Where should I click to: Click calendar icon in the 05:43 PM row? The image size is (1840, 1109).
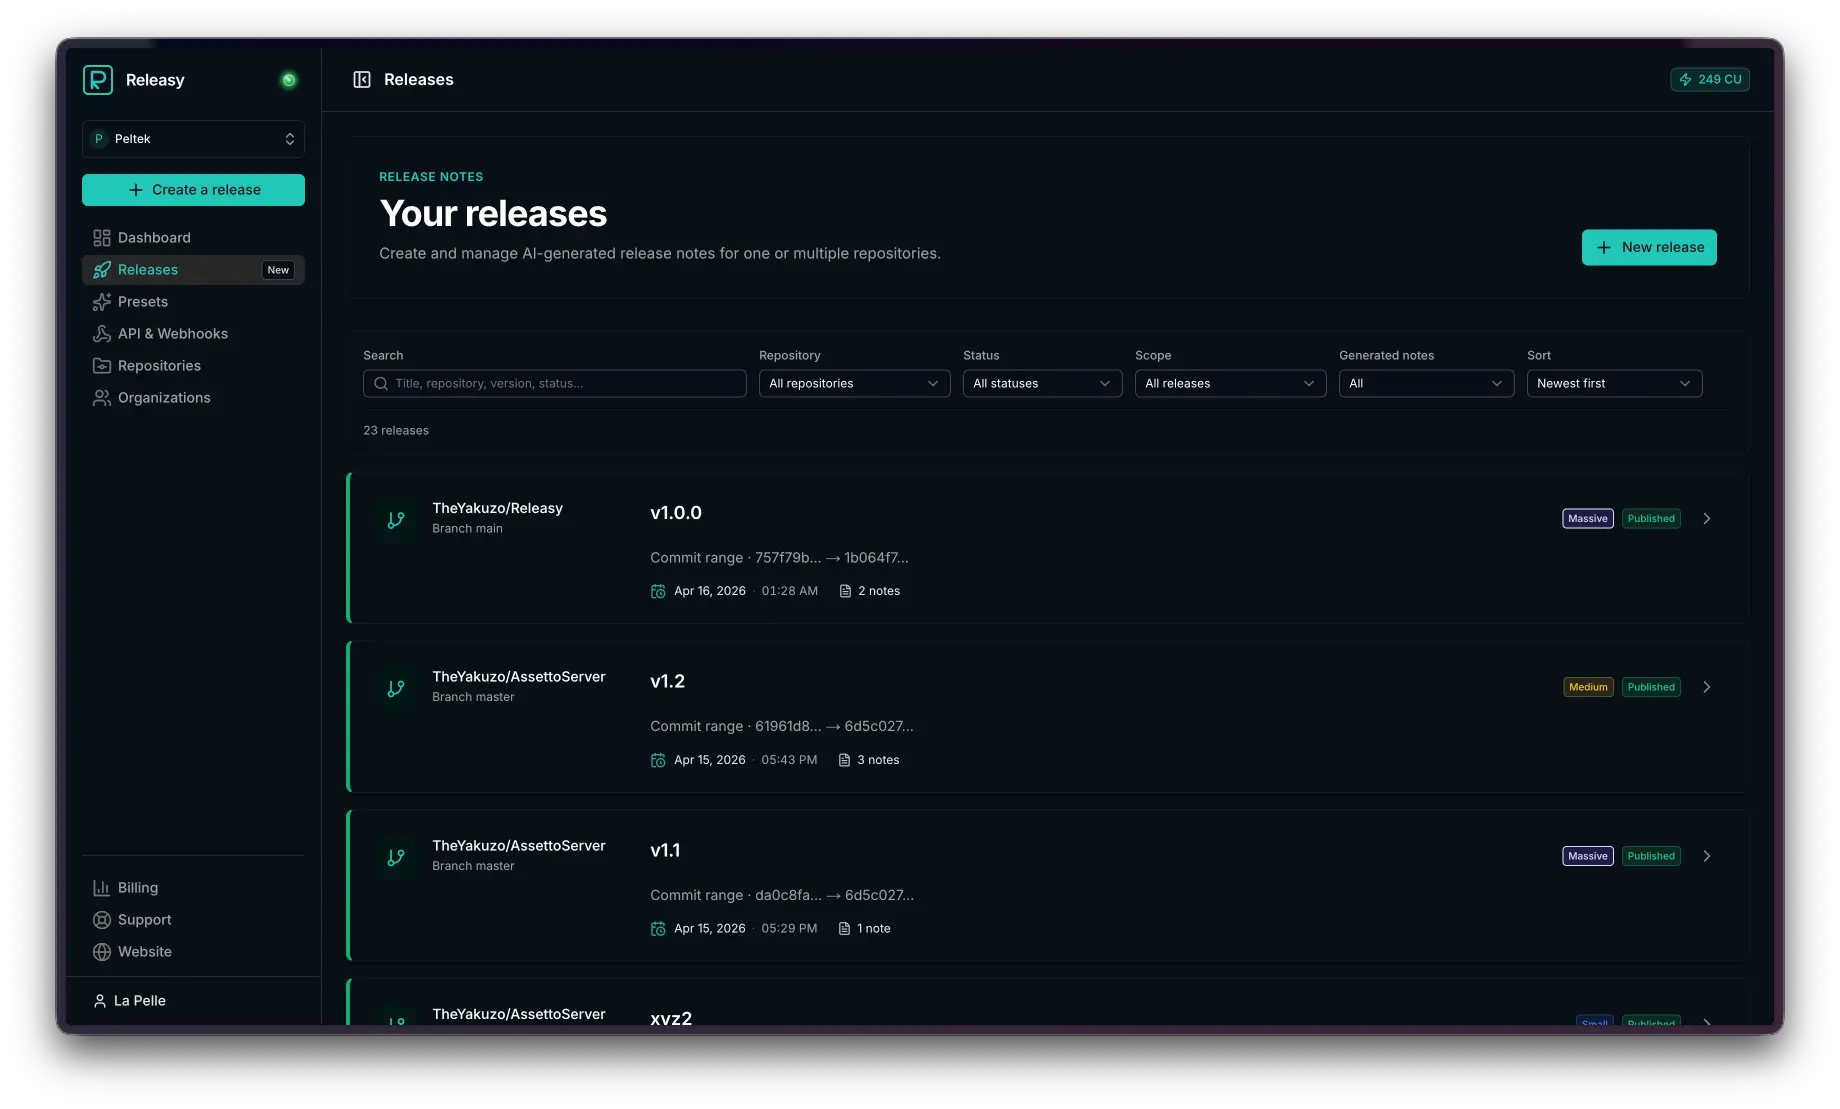(658, 761)
